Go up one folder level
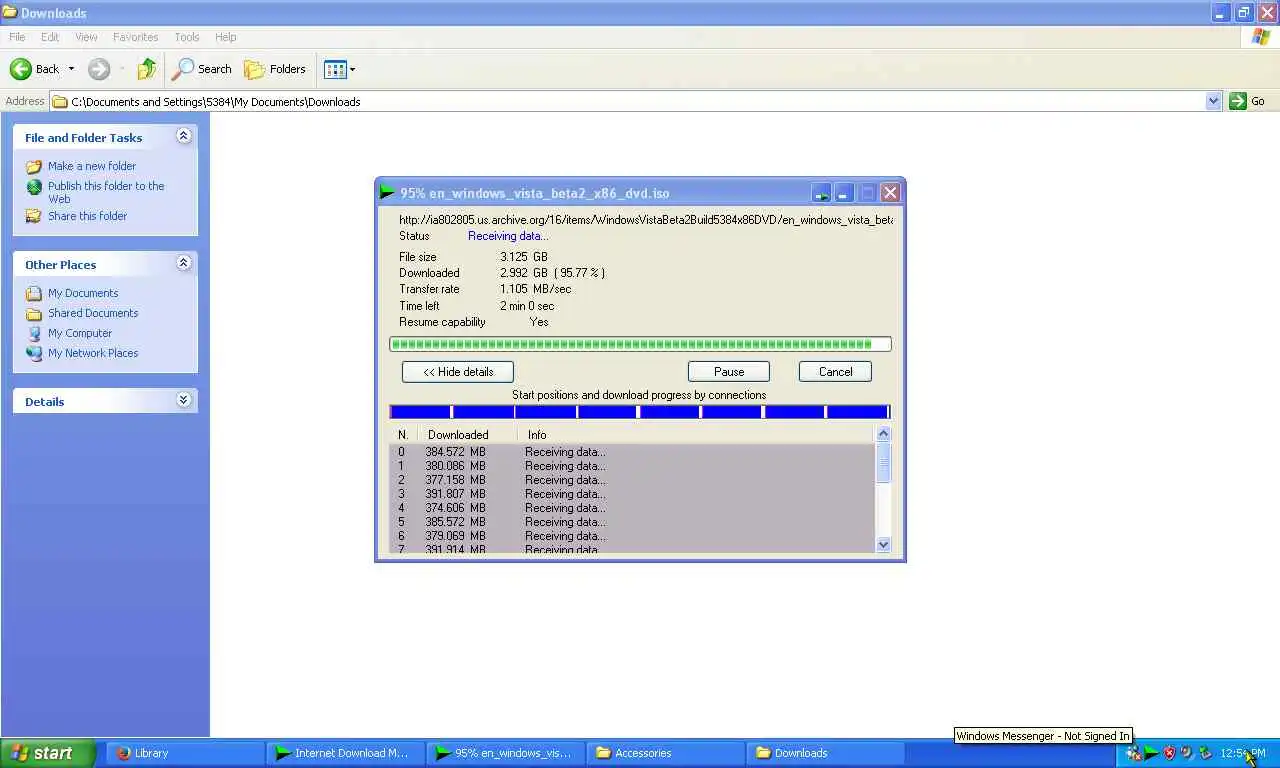 [x=147, y=69]
